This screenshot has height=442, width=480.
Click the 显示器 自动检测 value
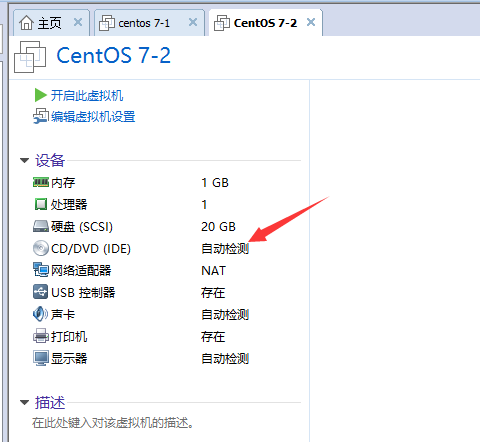pyautogui.click(x=225, y=359)
